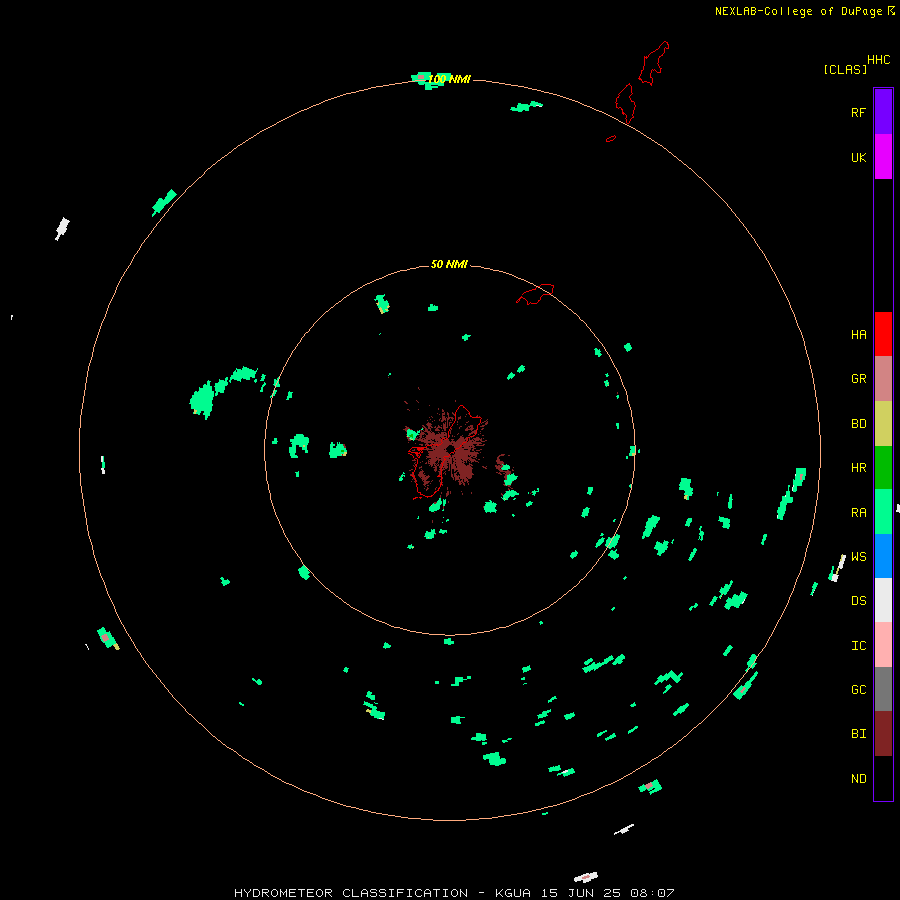Click the GC legend label
The width and height of the screenshot is (900, 900).
point(858,689)
